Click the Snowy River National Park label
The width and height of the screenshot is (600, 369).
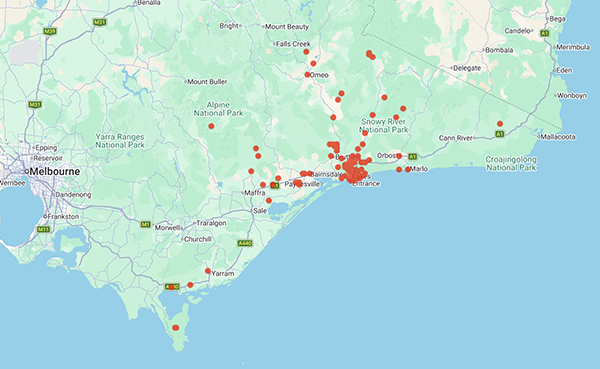tap(384, 126)
